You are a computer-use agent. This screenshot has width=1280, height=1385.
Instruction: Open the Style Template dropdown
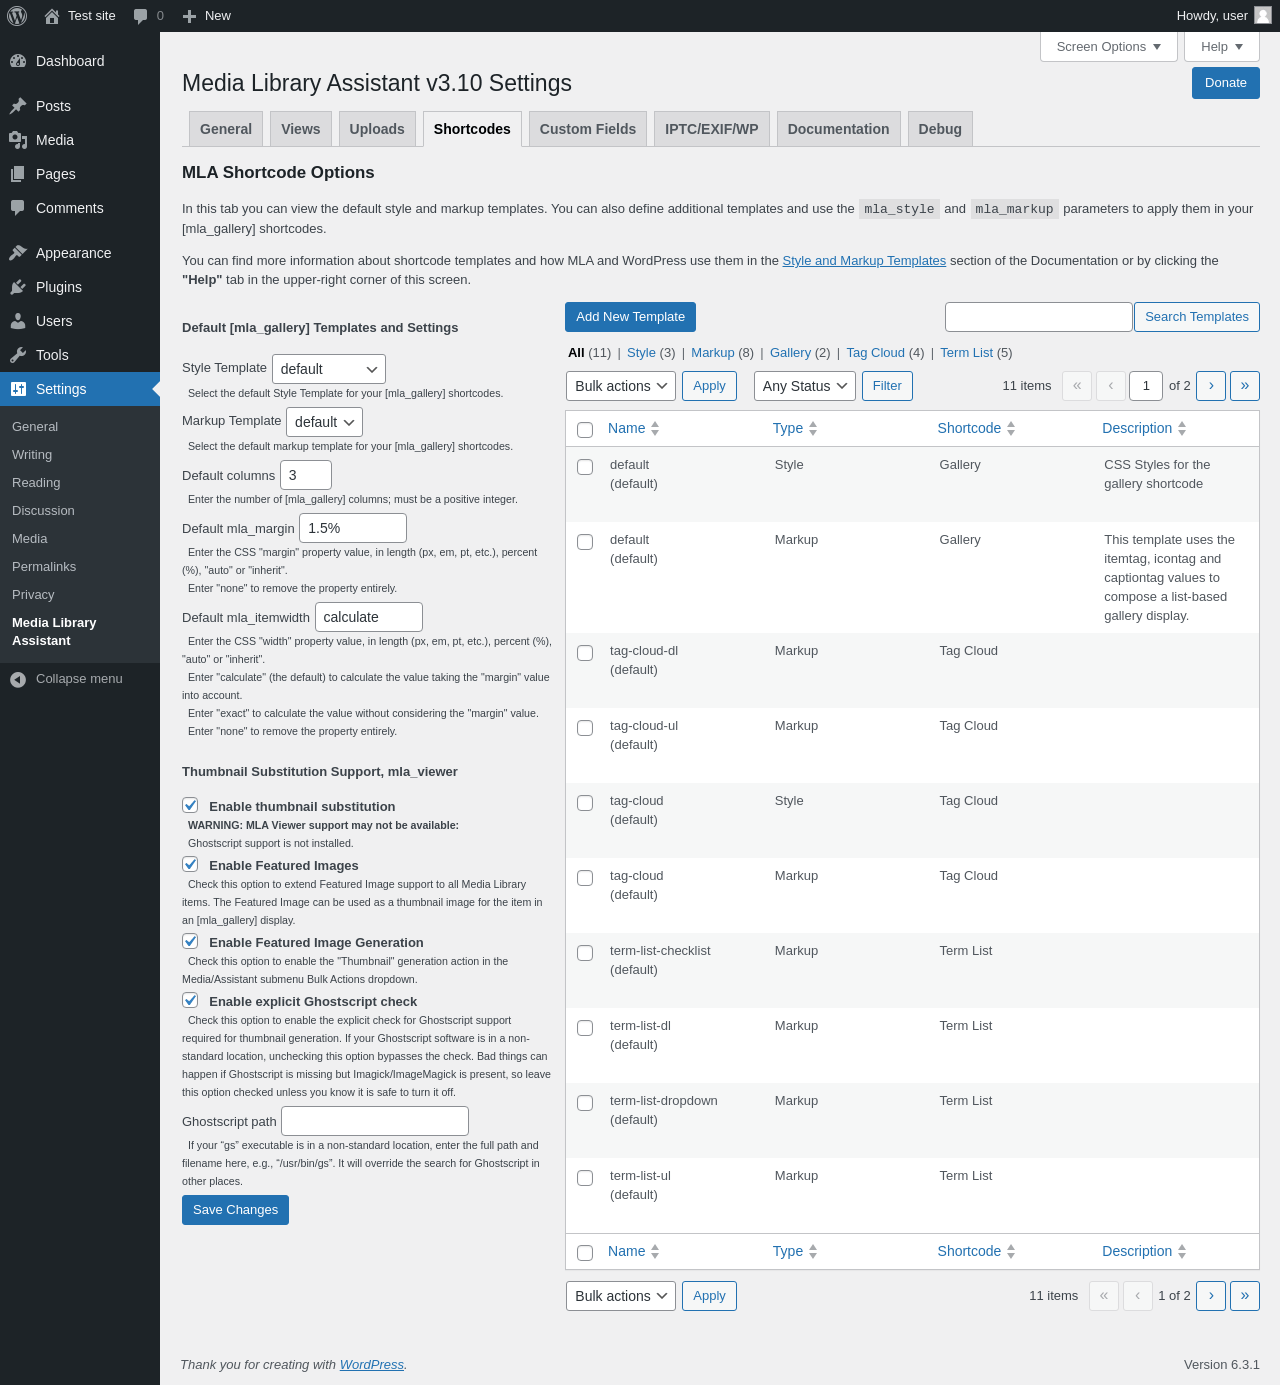(x=328, y=369)
